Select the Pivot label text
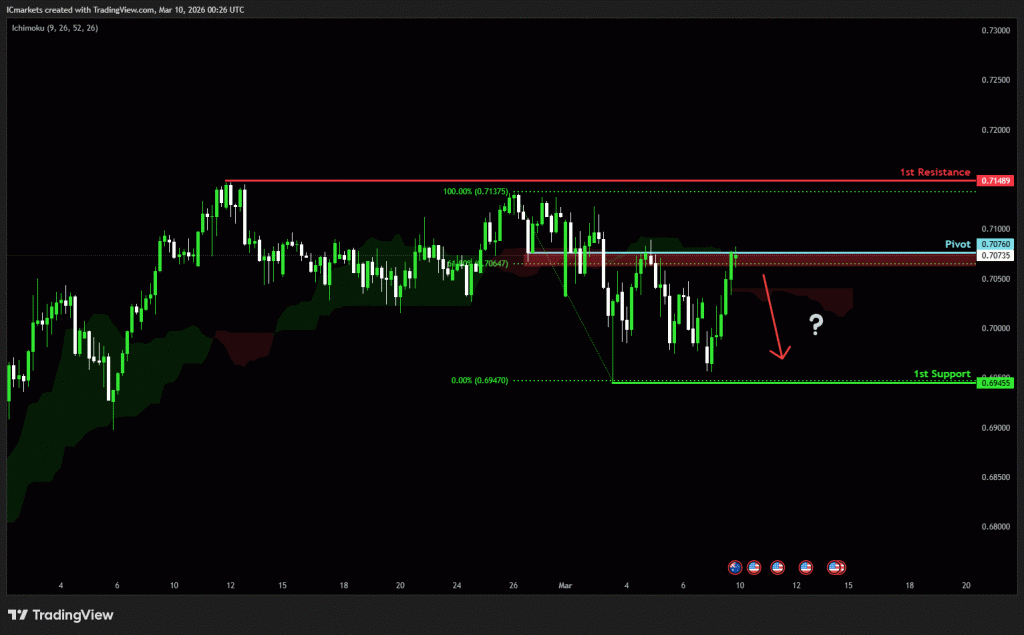The height and width of the screenshot is (635, 1024). click(x=958, y=244)
